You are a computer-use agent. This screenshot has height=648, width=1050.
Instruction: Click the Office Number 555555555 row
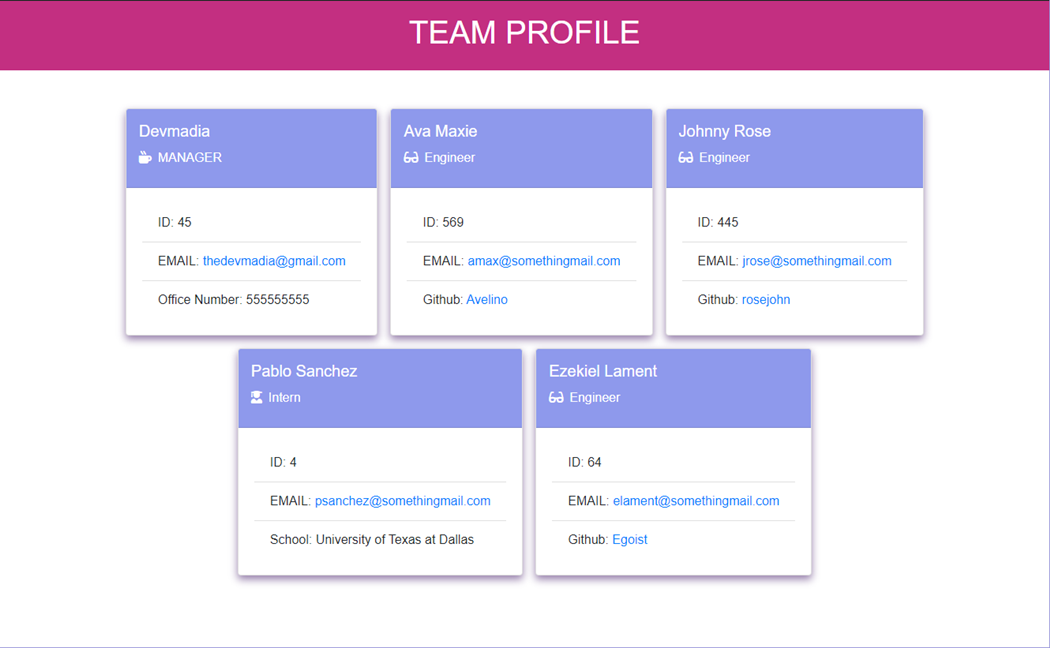point(233,300)
